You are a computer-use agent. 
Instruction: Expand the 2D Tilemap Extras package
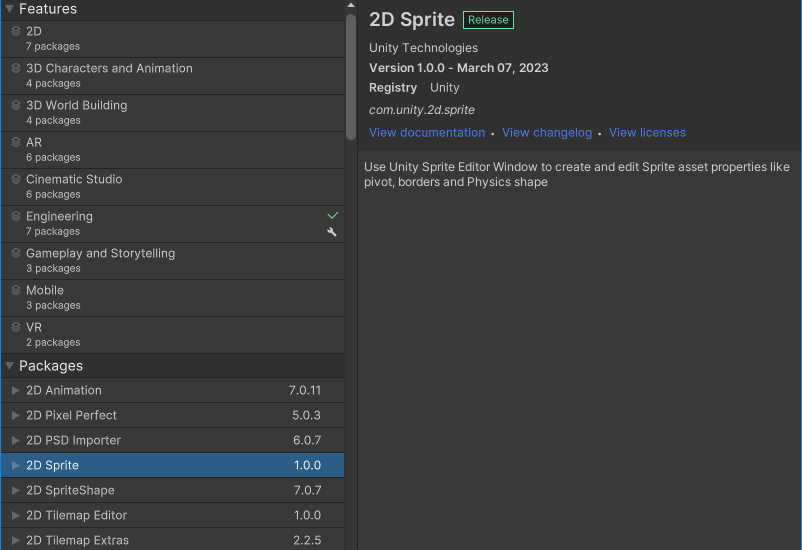pos(15,540)
